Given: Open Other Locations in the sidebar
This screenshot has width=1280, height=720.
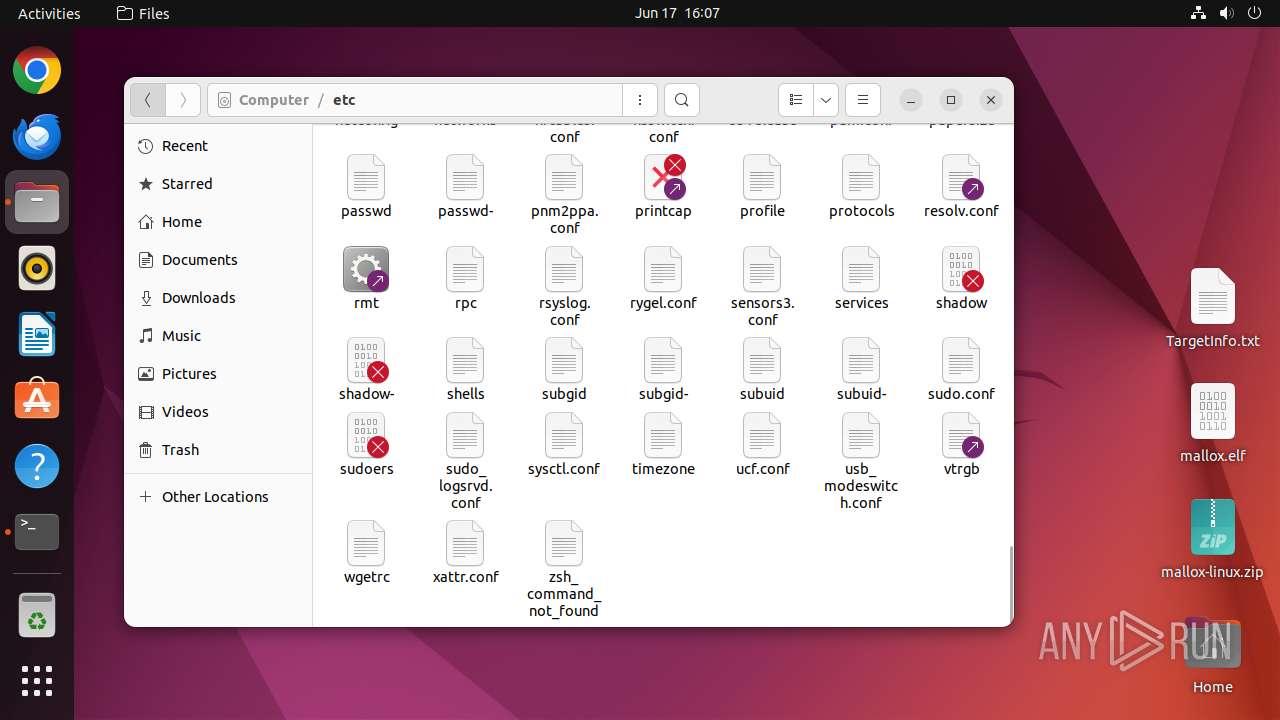Looking at the screenshot, I should point(218,497).
